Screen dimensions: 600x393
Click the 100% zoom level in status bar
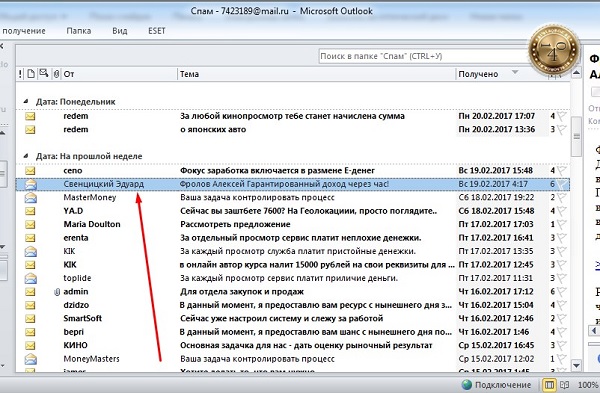coord(588,385)
